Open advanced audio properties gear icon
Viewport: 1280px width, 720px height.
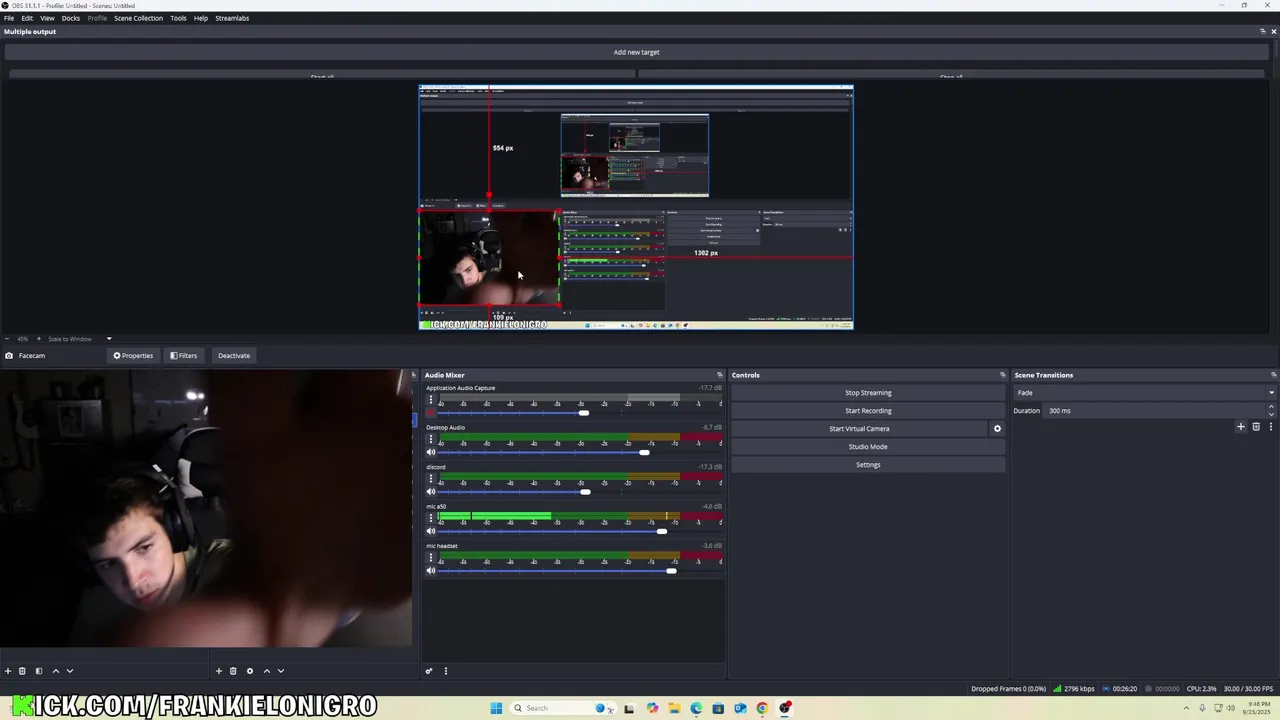(429, 671)
